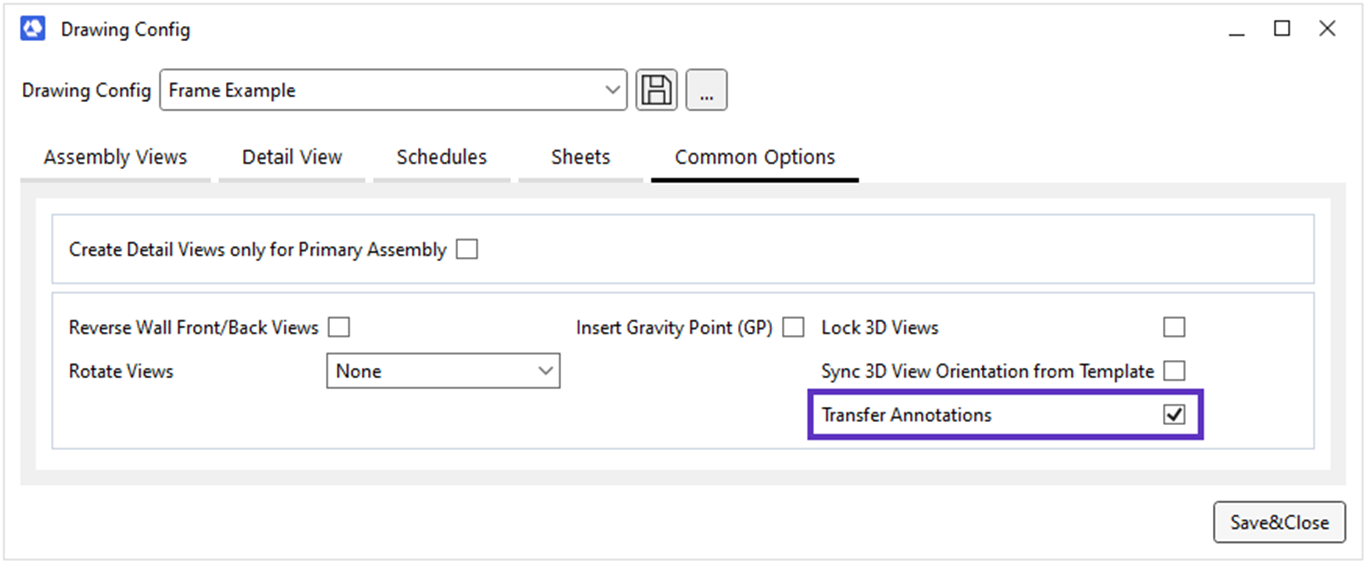
Task: Open the Detail View tab
Action: coord(292,157)
